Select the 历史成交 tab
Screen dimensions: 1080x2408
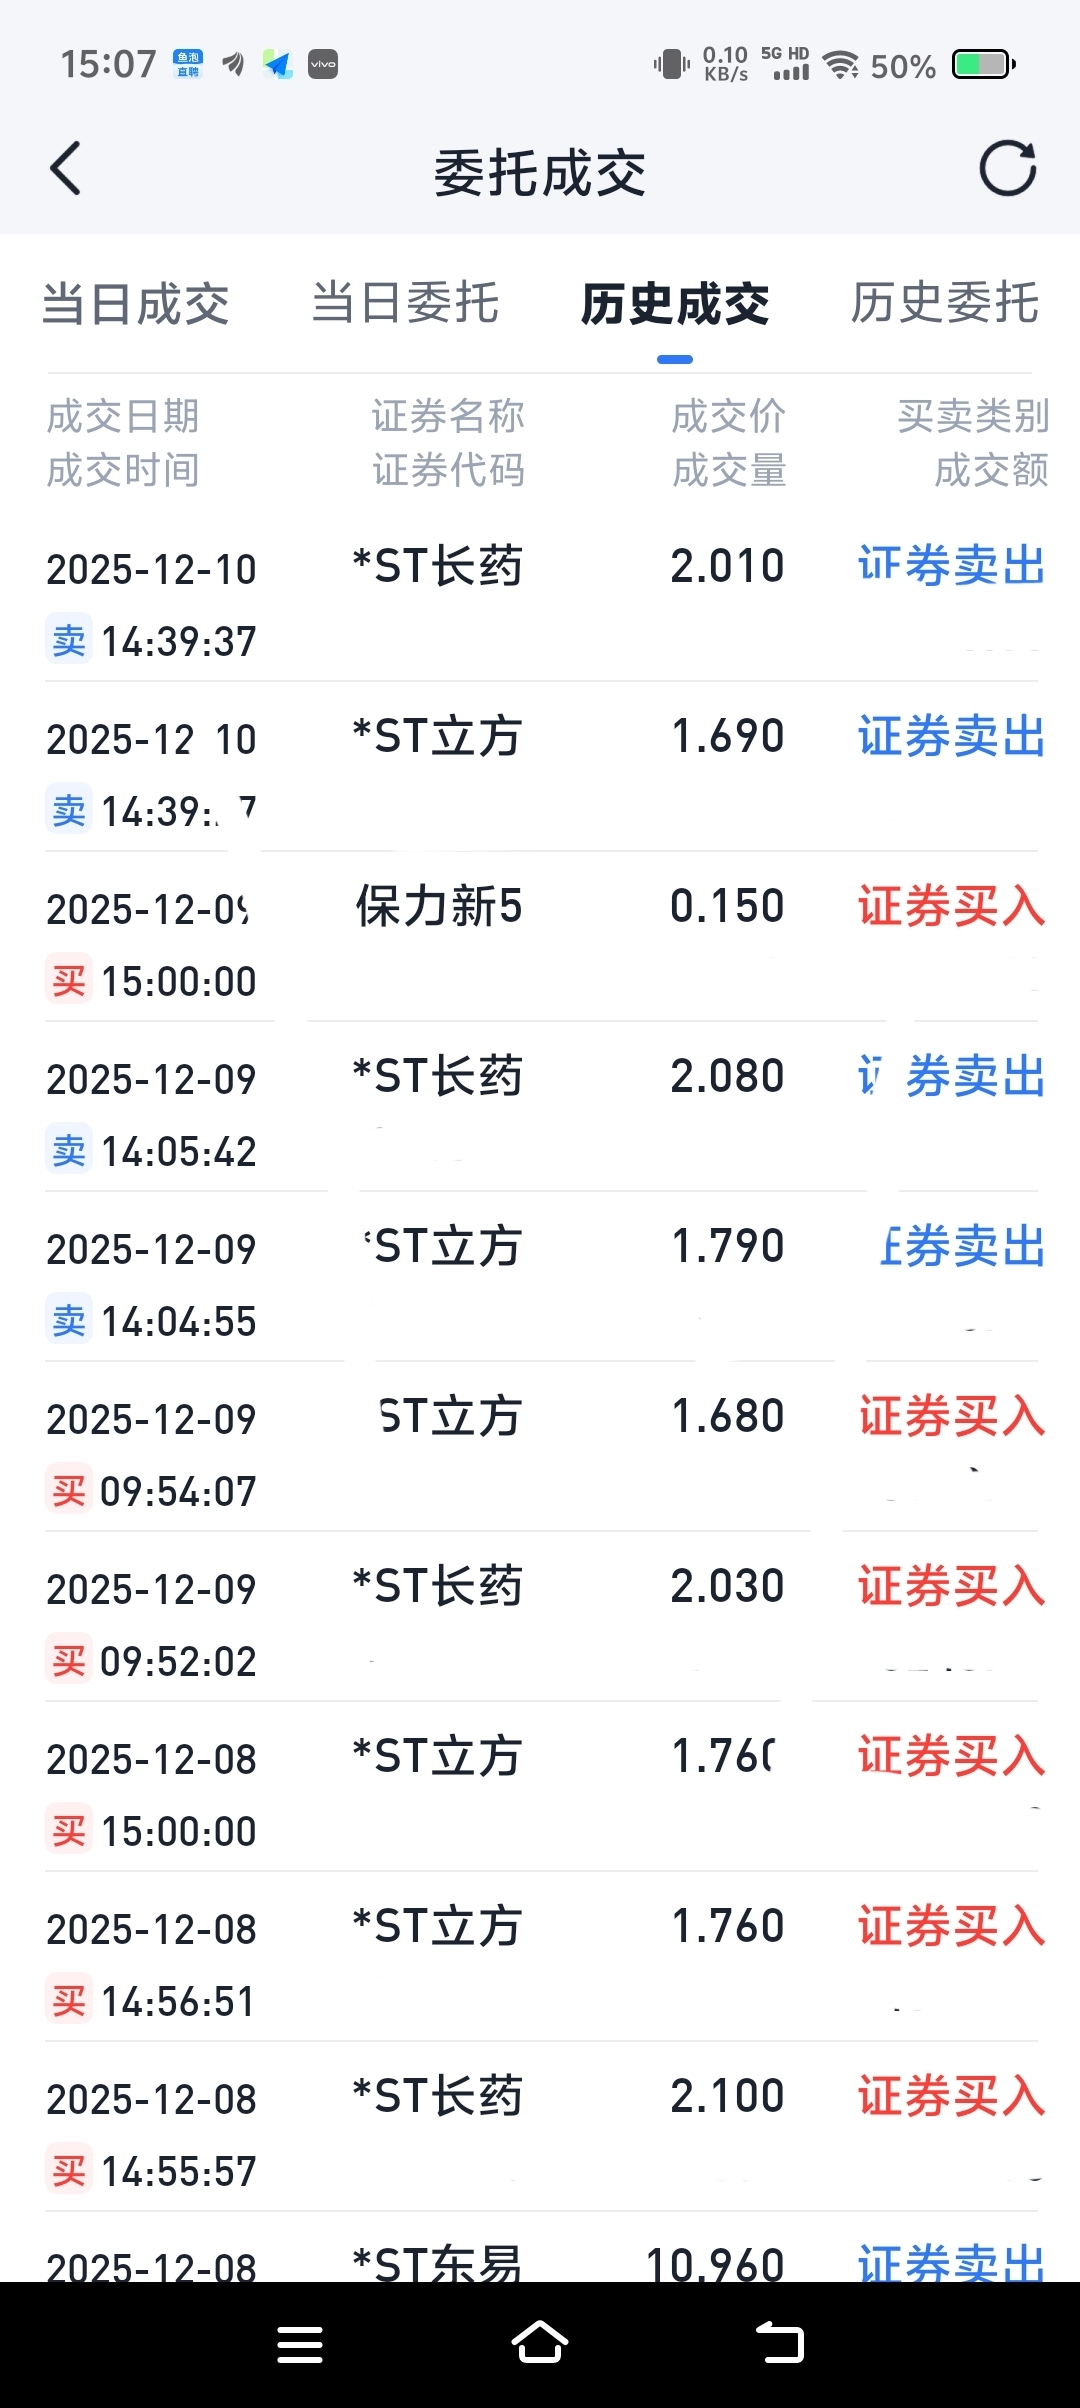(x=675, y=304)
